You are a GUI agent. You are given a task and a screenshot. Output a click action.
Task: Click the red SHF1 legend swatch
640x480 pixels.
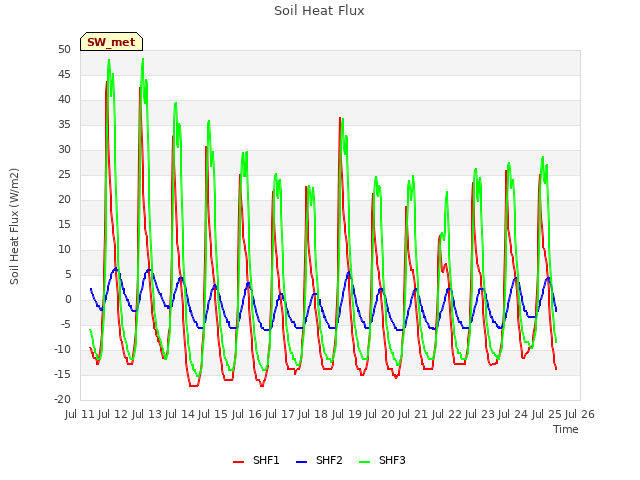coord(238,462)
